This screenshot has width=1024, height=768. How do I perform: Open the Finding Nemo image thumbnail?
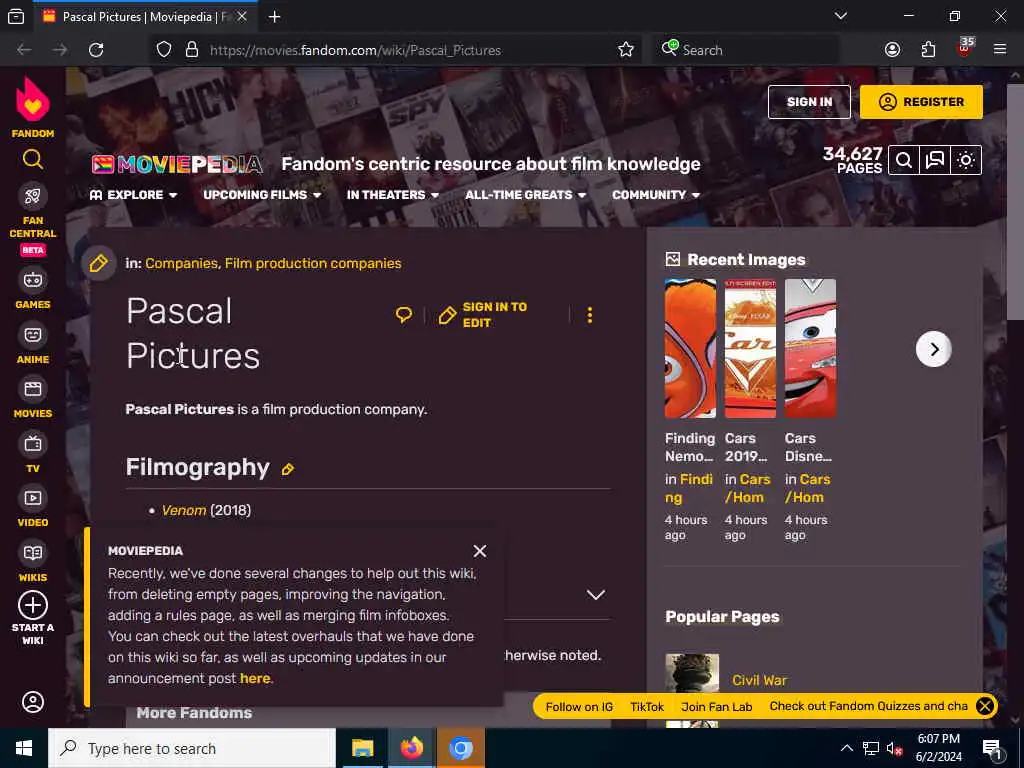[x=690, y=348]
